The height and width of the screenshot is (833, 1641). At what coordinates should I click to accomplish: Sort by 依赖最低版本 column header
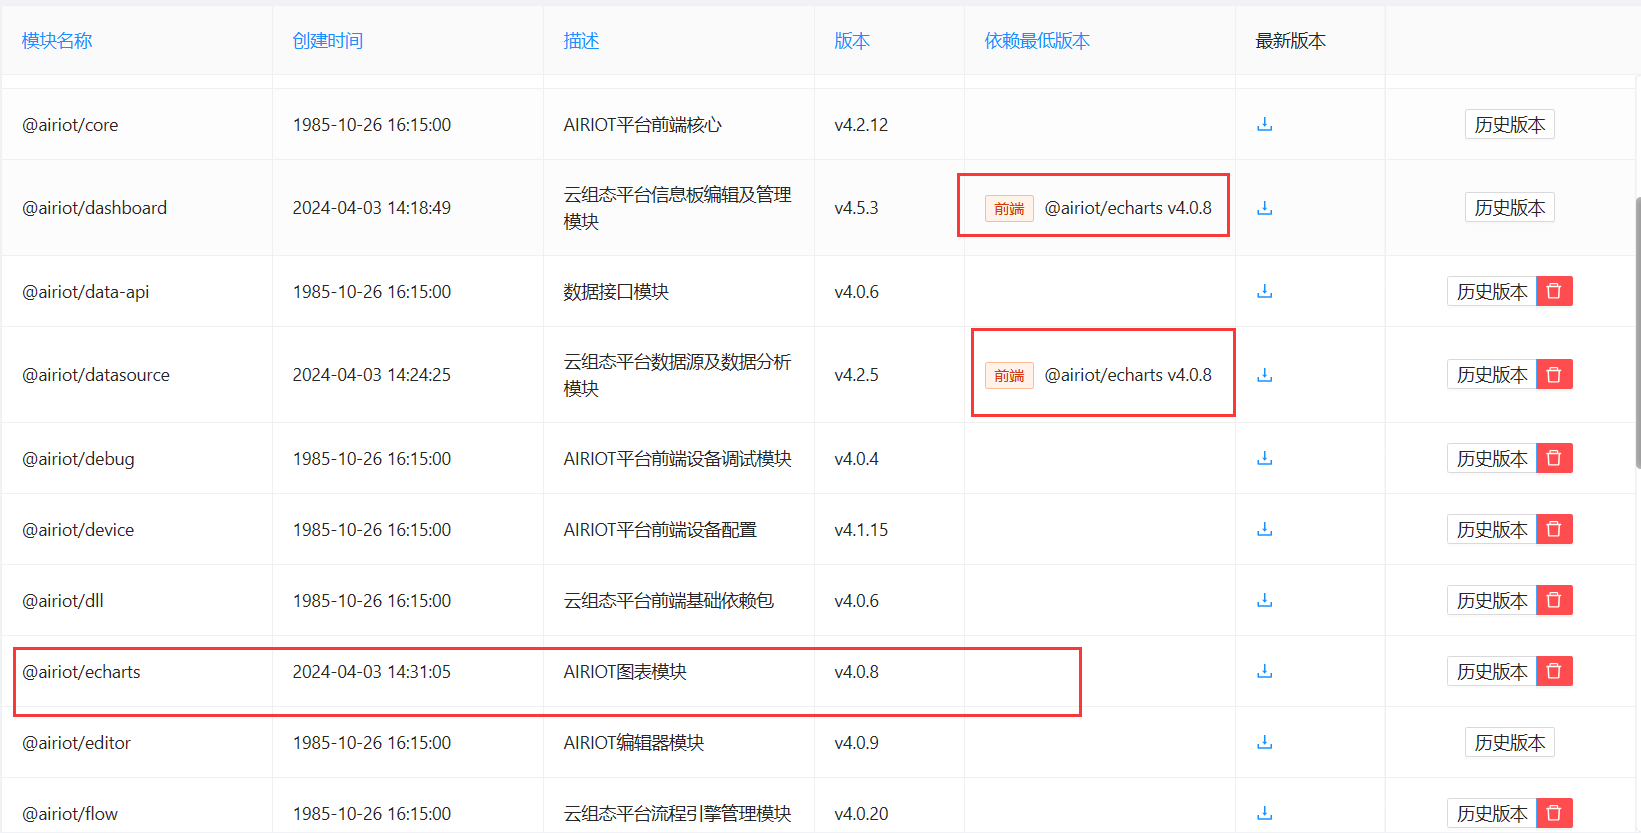(1037, 41)
